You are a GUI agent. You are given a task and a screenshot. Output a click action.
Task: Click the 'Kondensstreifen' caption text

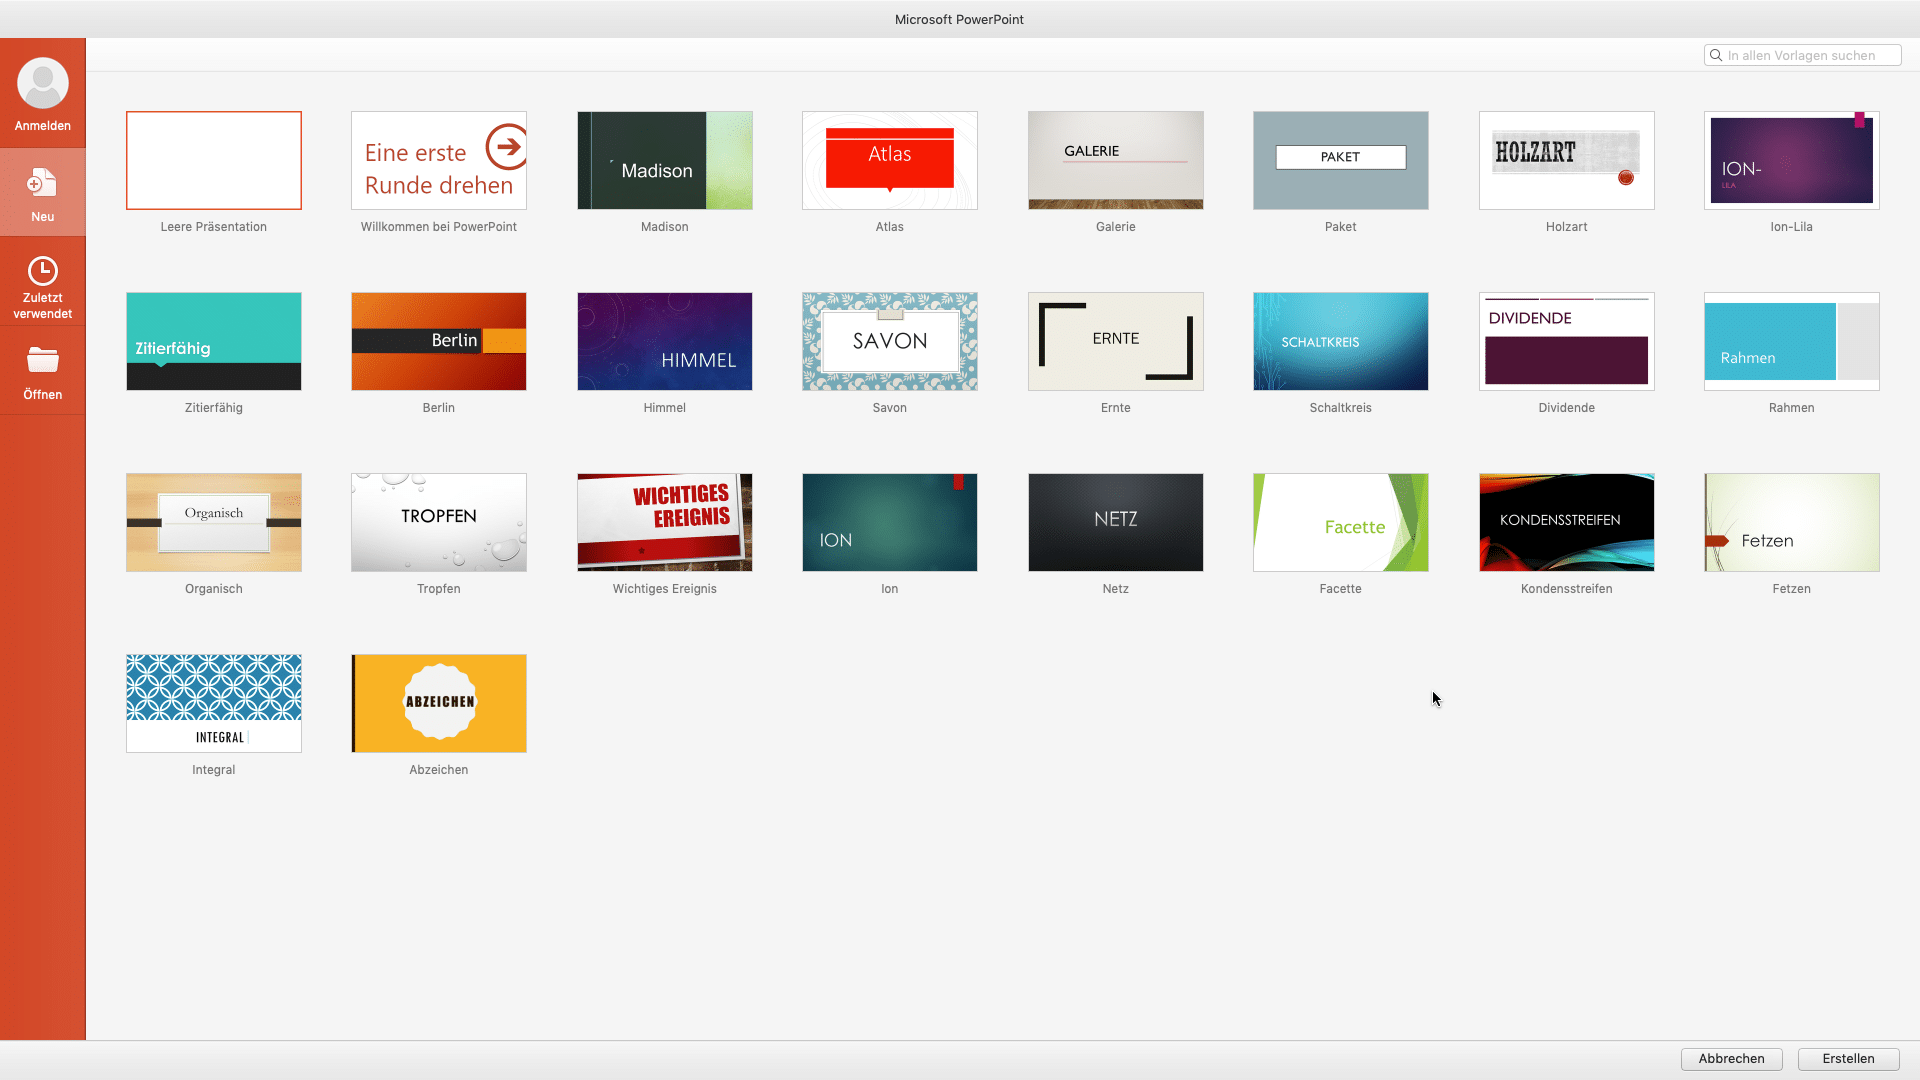(x=1567, y=589)
